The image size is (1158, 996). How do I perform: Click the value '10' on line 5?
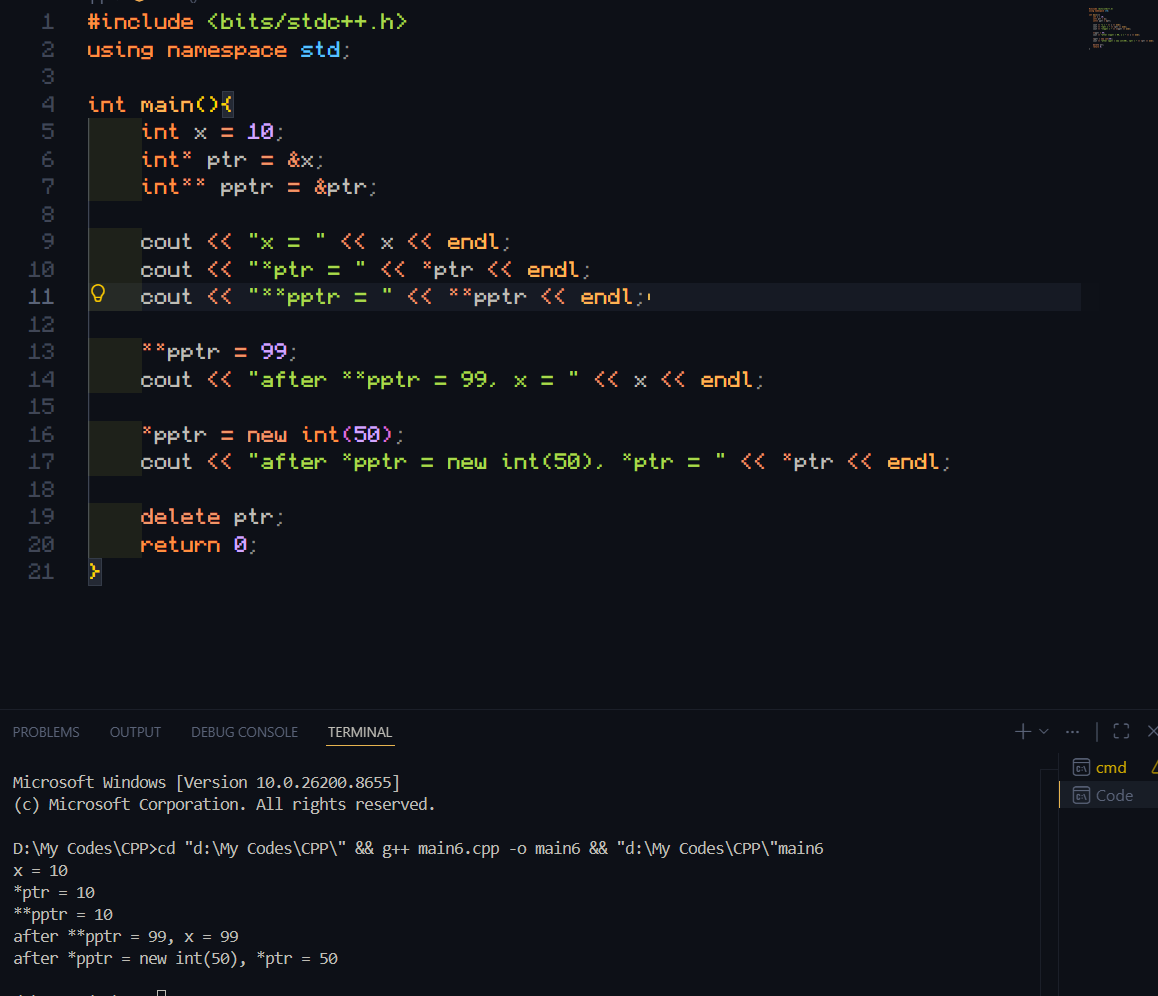[260, 132]
